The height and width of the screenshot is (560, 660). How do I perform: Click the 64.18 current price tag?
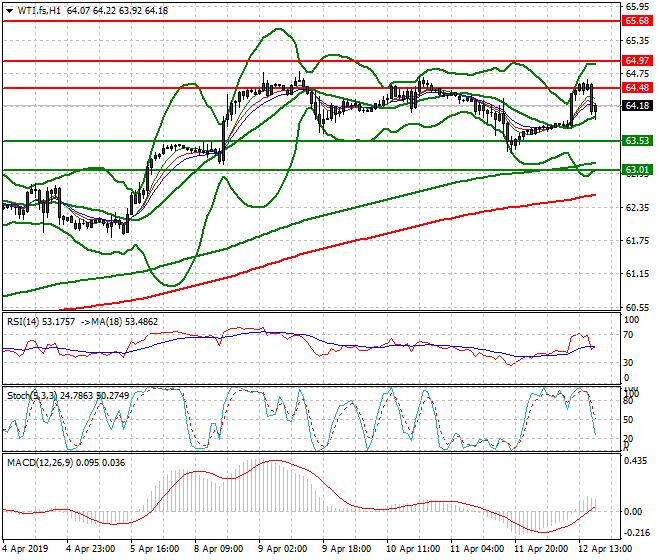pyautogui.click(x=637, y=105)
